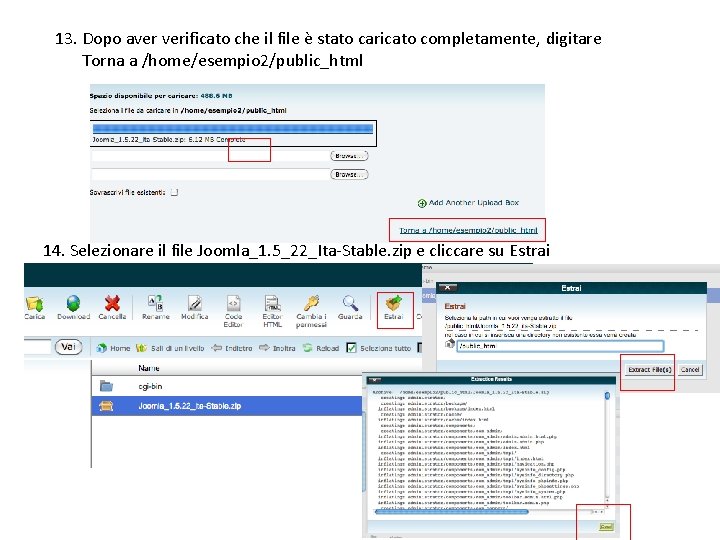Click the Vai button
720x540 pixels.
point(68,347)
